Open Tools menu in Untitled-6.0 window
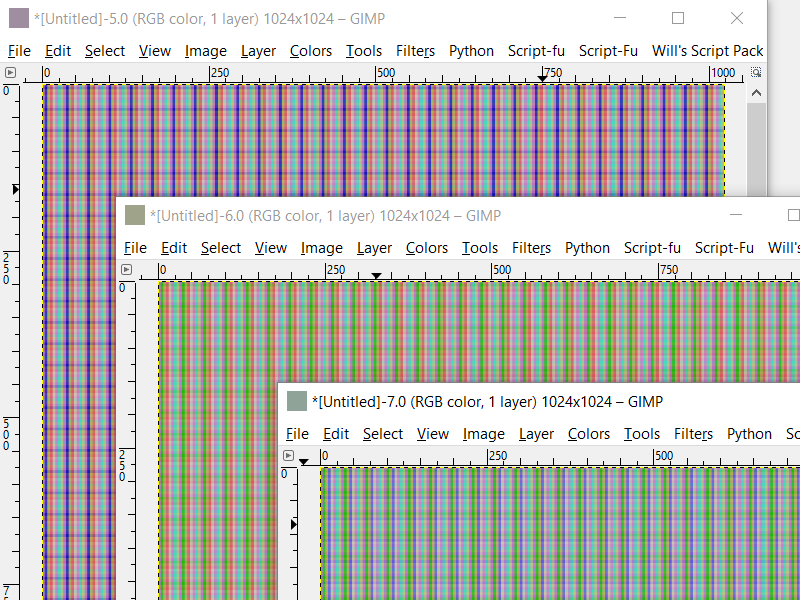Screen dimensions: 800x600 [480, 248]
